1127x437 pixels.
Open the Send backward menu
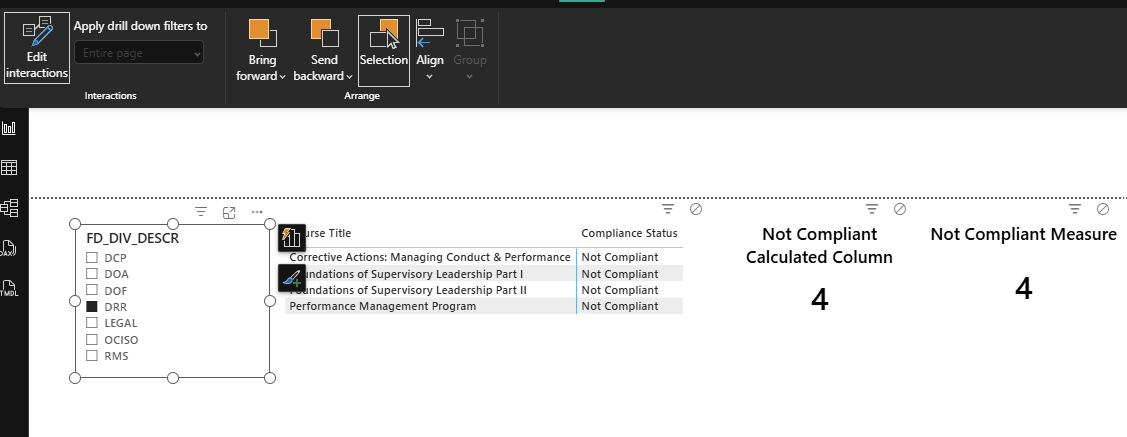click(323, 50)
